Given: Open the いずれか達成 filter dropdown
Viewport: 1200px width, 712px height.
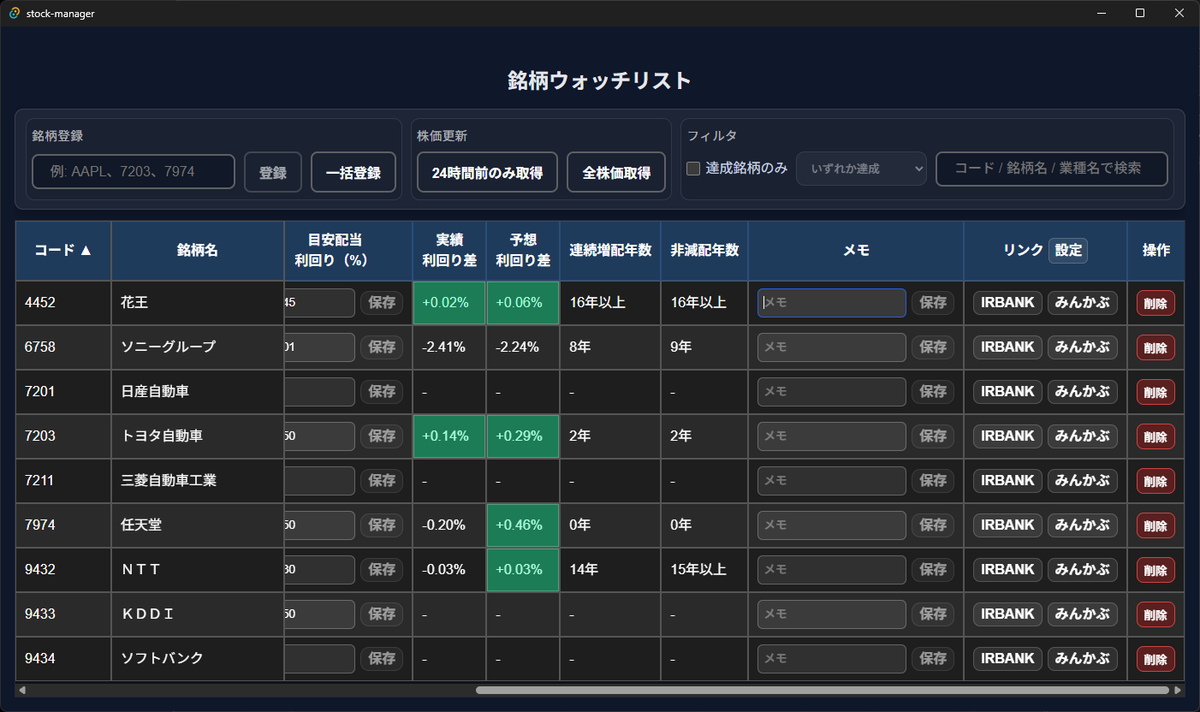Looking at the screenshot, I should [x=861, y=168].
